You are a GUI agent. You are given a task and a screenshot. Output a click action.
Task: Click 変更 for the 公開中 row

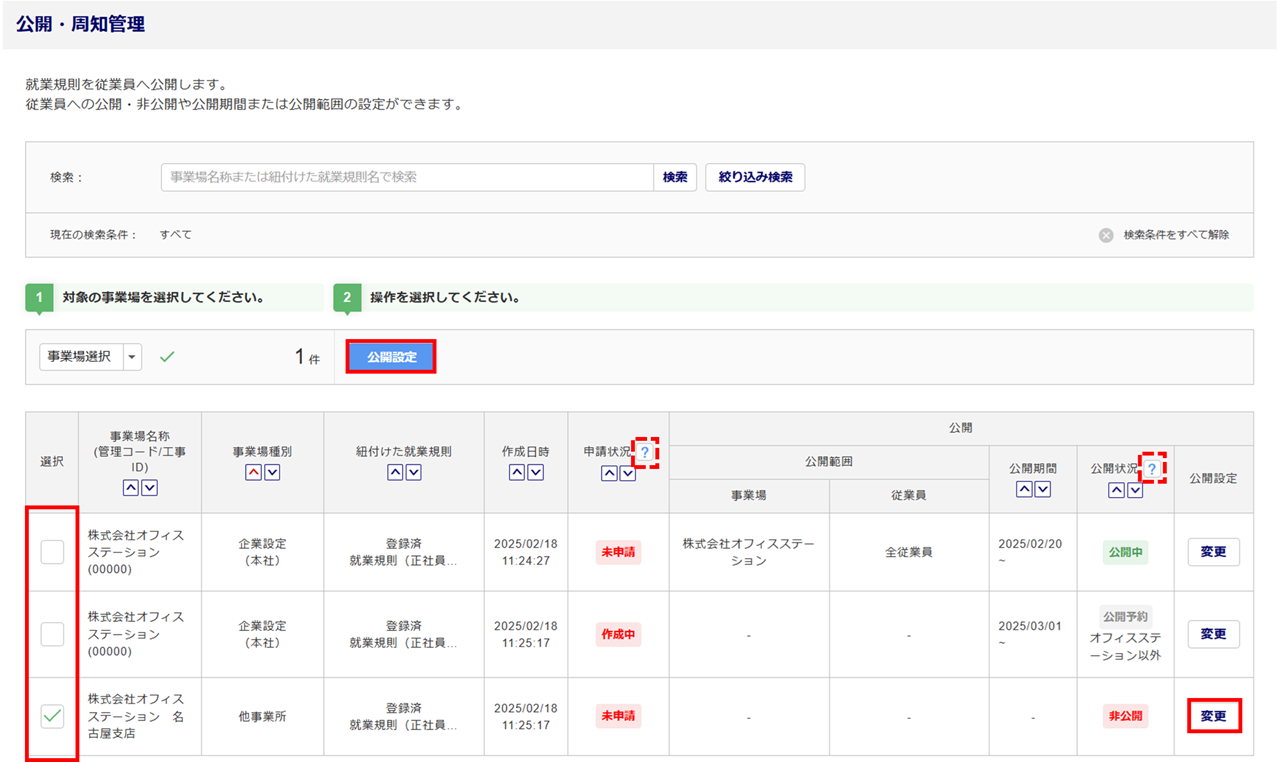(1213, 552)
